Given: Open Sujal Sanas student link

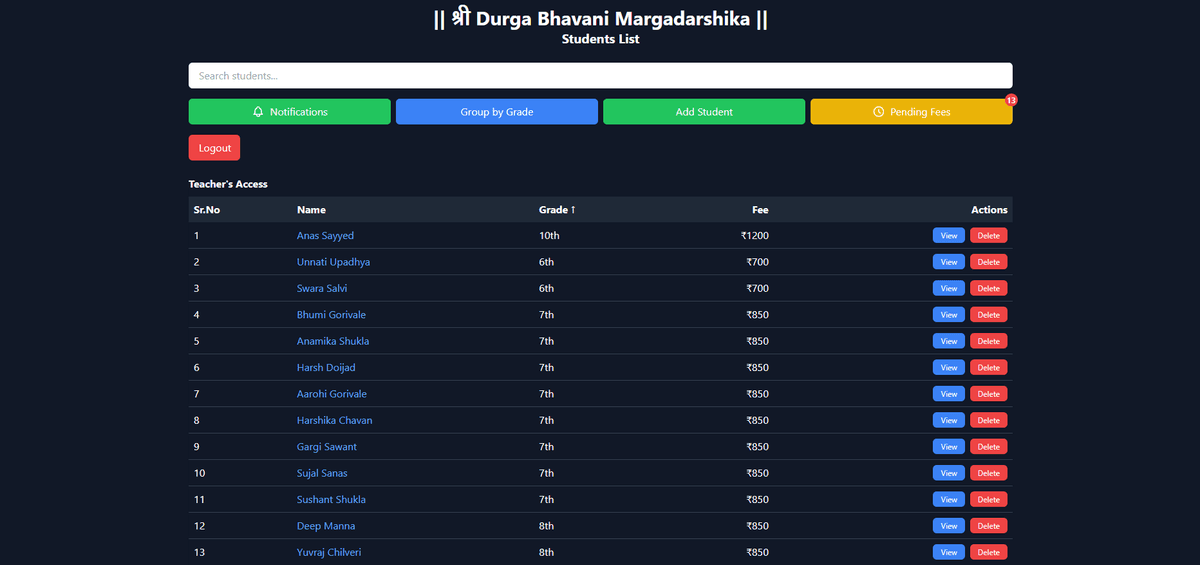Looking at the screenshot, I should (x=322, y=473).
